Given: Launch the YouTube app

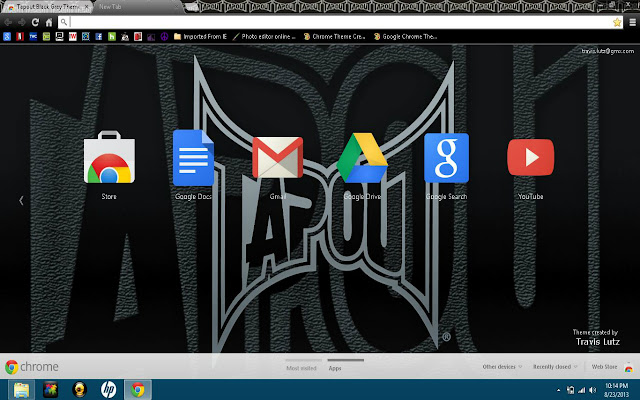Looking at the screenshot, I should [x=531, y=158].
